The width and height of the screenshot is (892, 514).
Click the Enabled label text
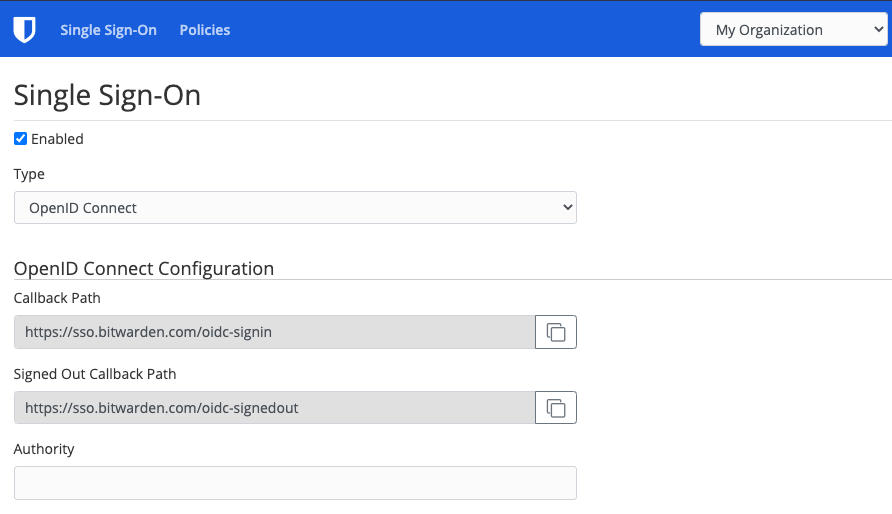pyautogui.click(x=57, y=139)
